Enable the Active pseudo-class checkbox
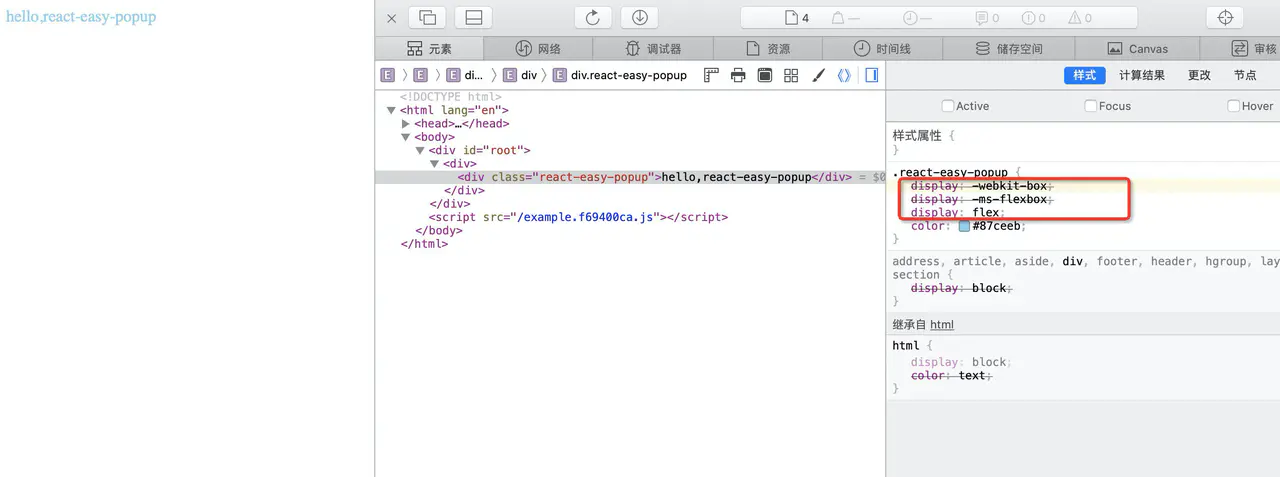 click(948, 106)
